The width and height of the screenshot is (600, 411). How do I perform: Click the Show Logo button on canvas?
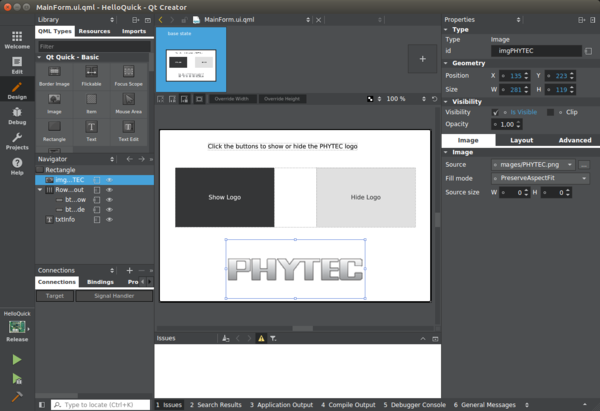pos(225,197)
